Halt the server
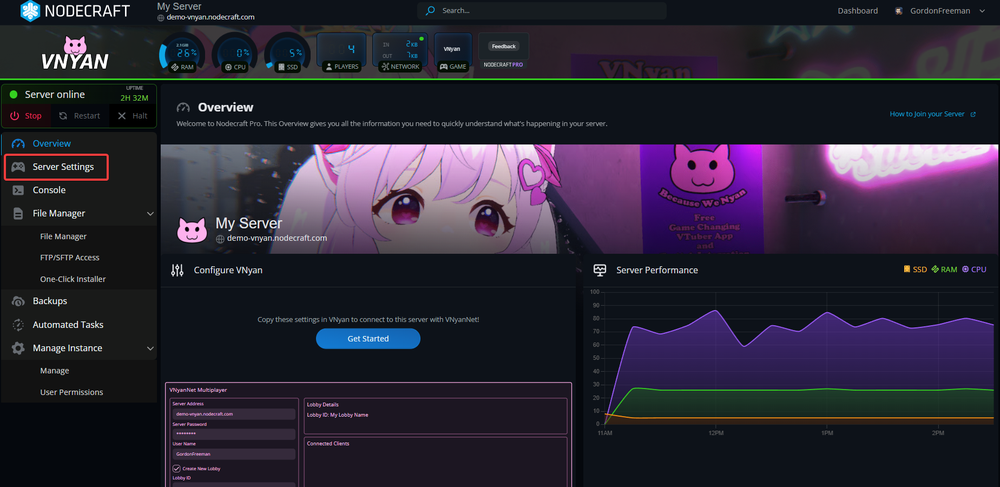Viewport: 1000px width, 487px height. tap(133, 116)
